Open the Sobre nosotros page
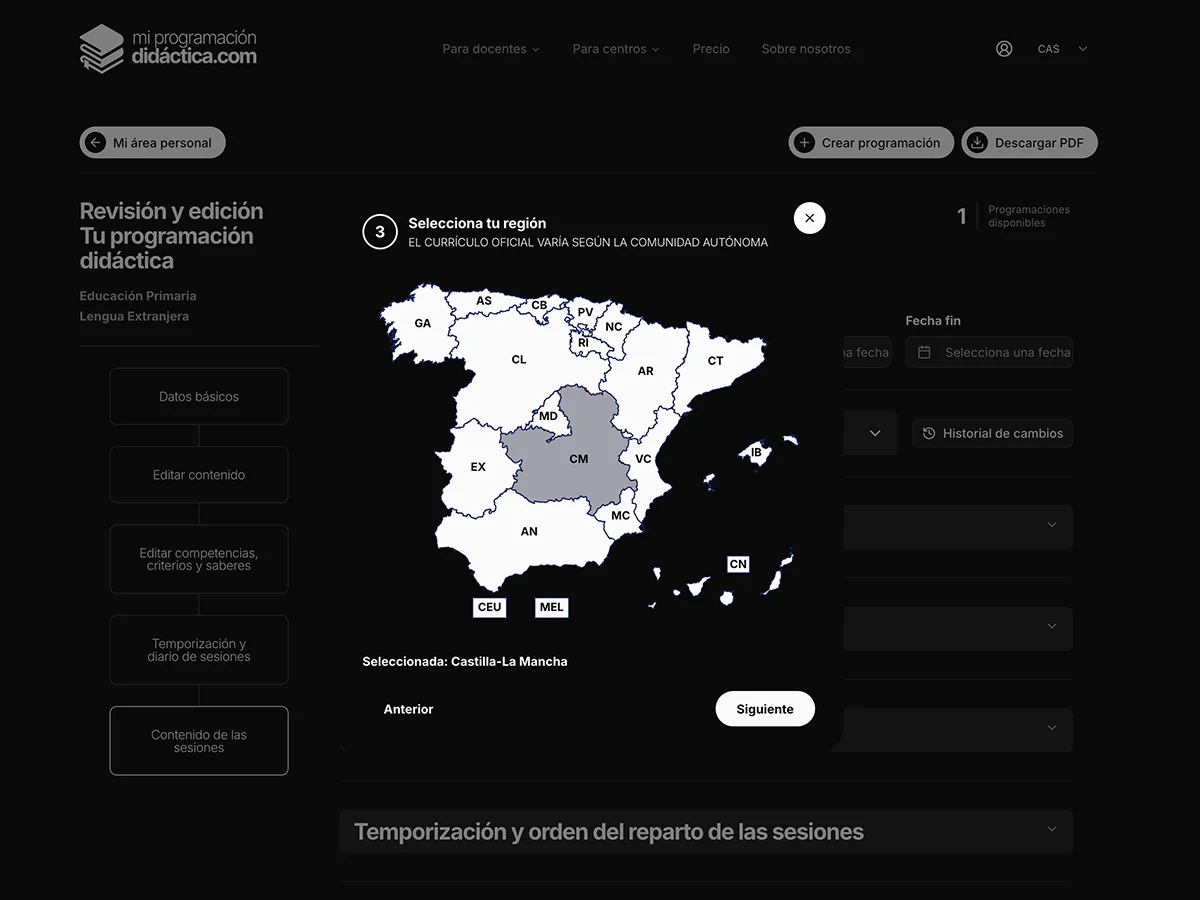The image size is (1200, 900). [x=806, y=48]
